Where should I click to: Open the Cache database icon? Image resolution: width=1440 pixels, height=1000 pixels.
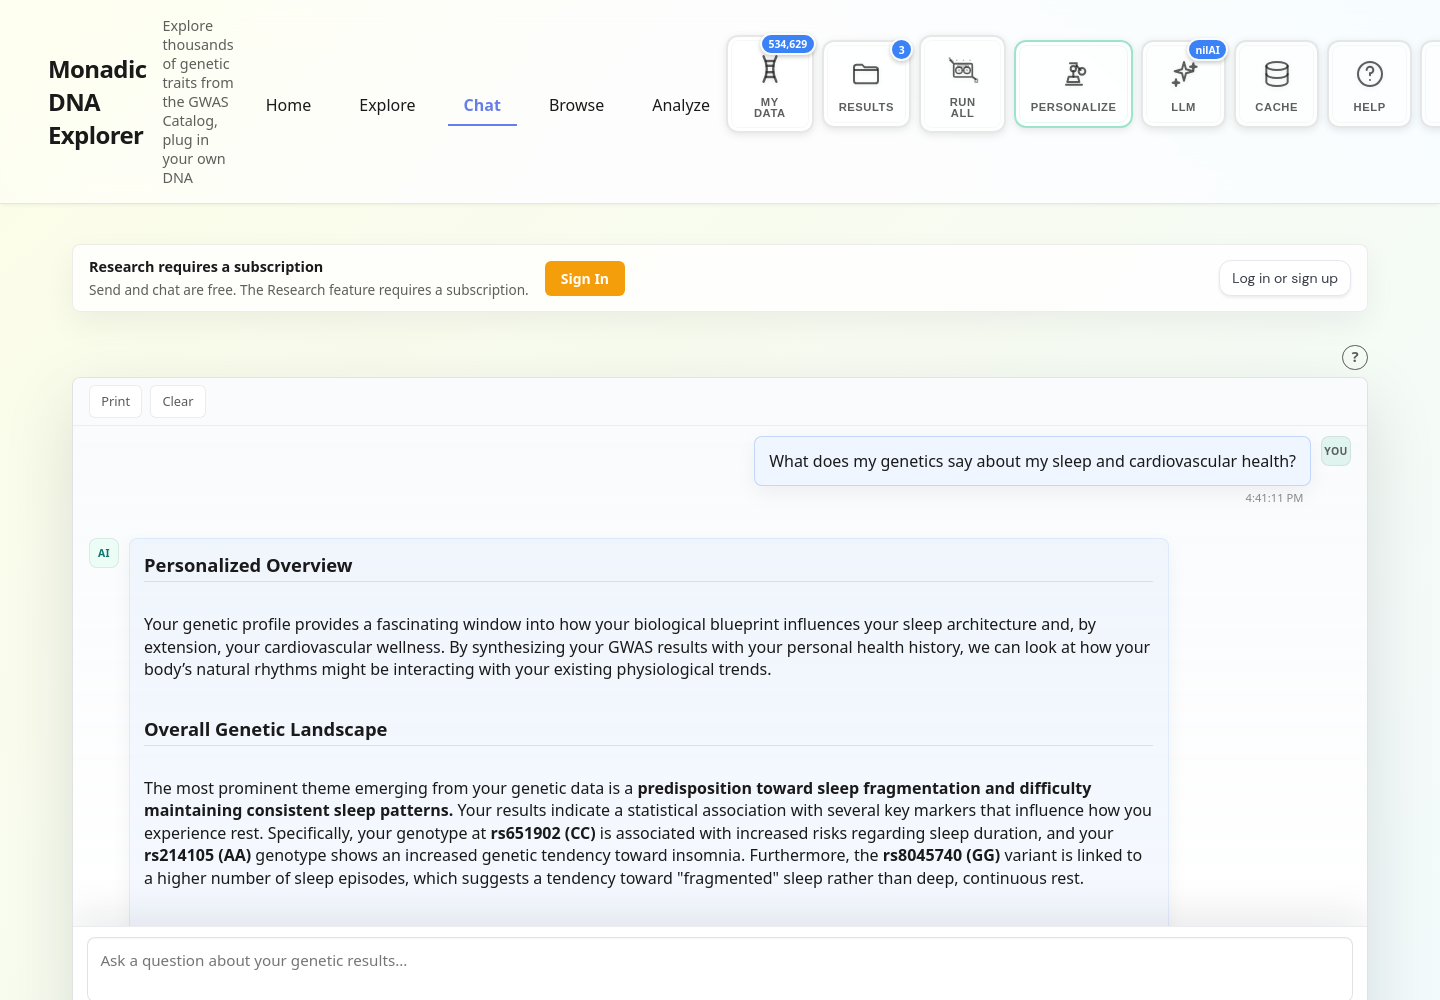point(1276,84)
